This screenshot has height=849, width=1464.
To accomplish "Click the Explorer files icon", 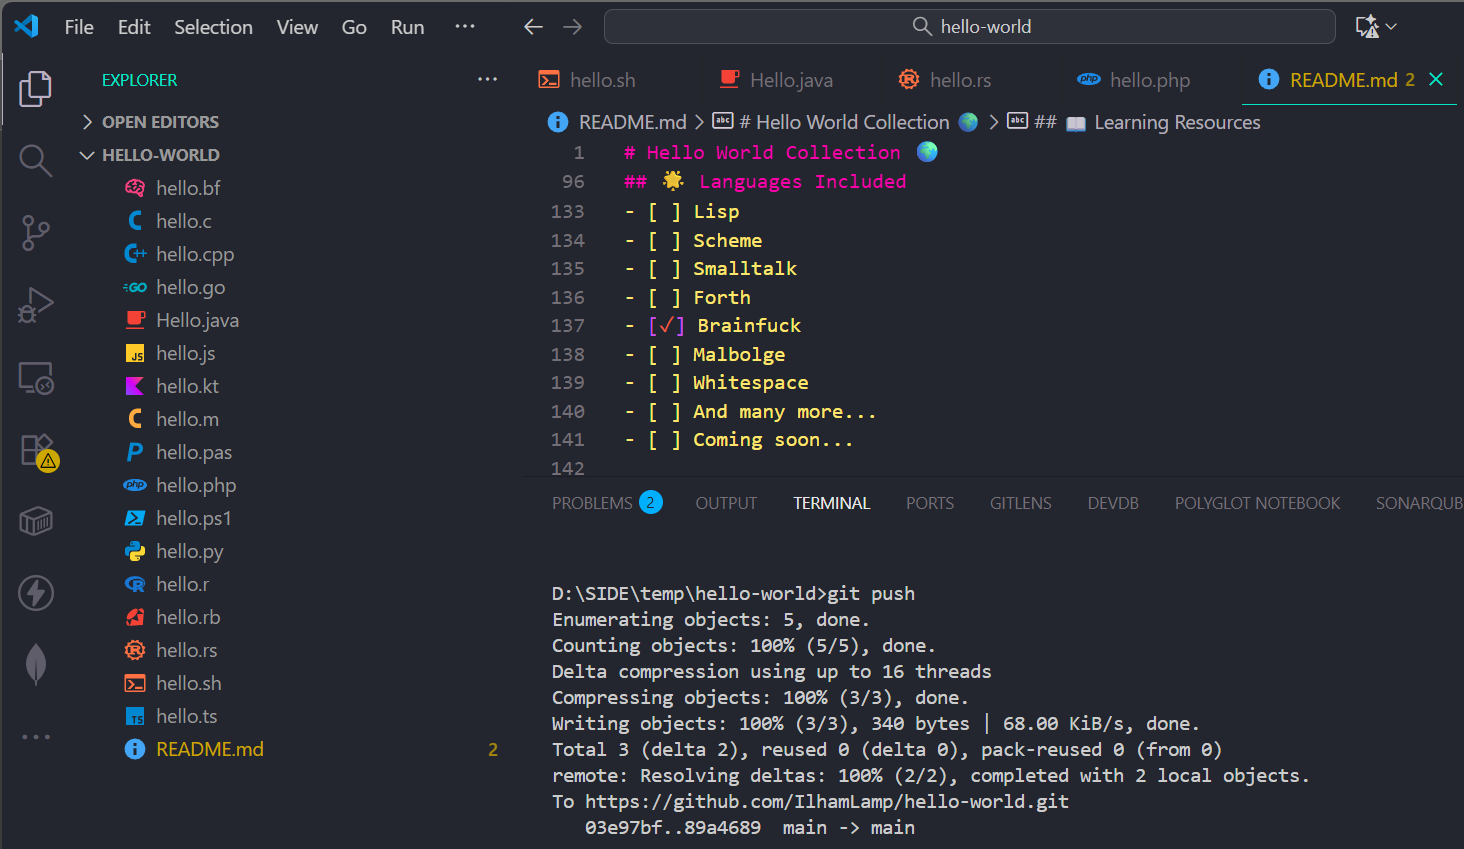I will click(35, 89).
